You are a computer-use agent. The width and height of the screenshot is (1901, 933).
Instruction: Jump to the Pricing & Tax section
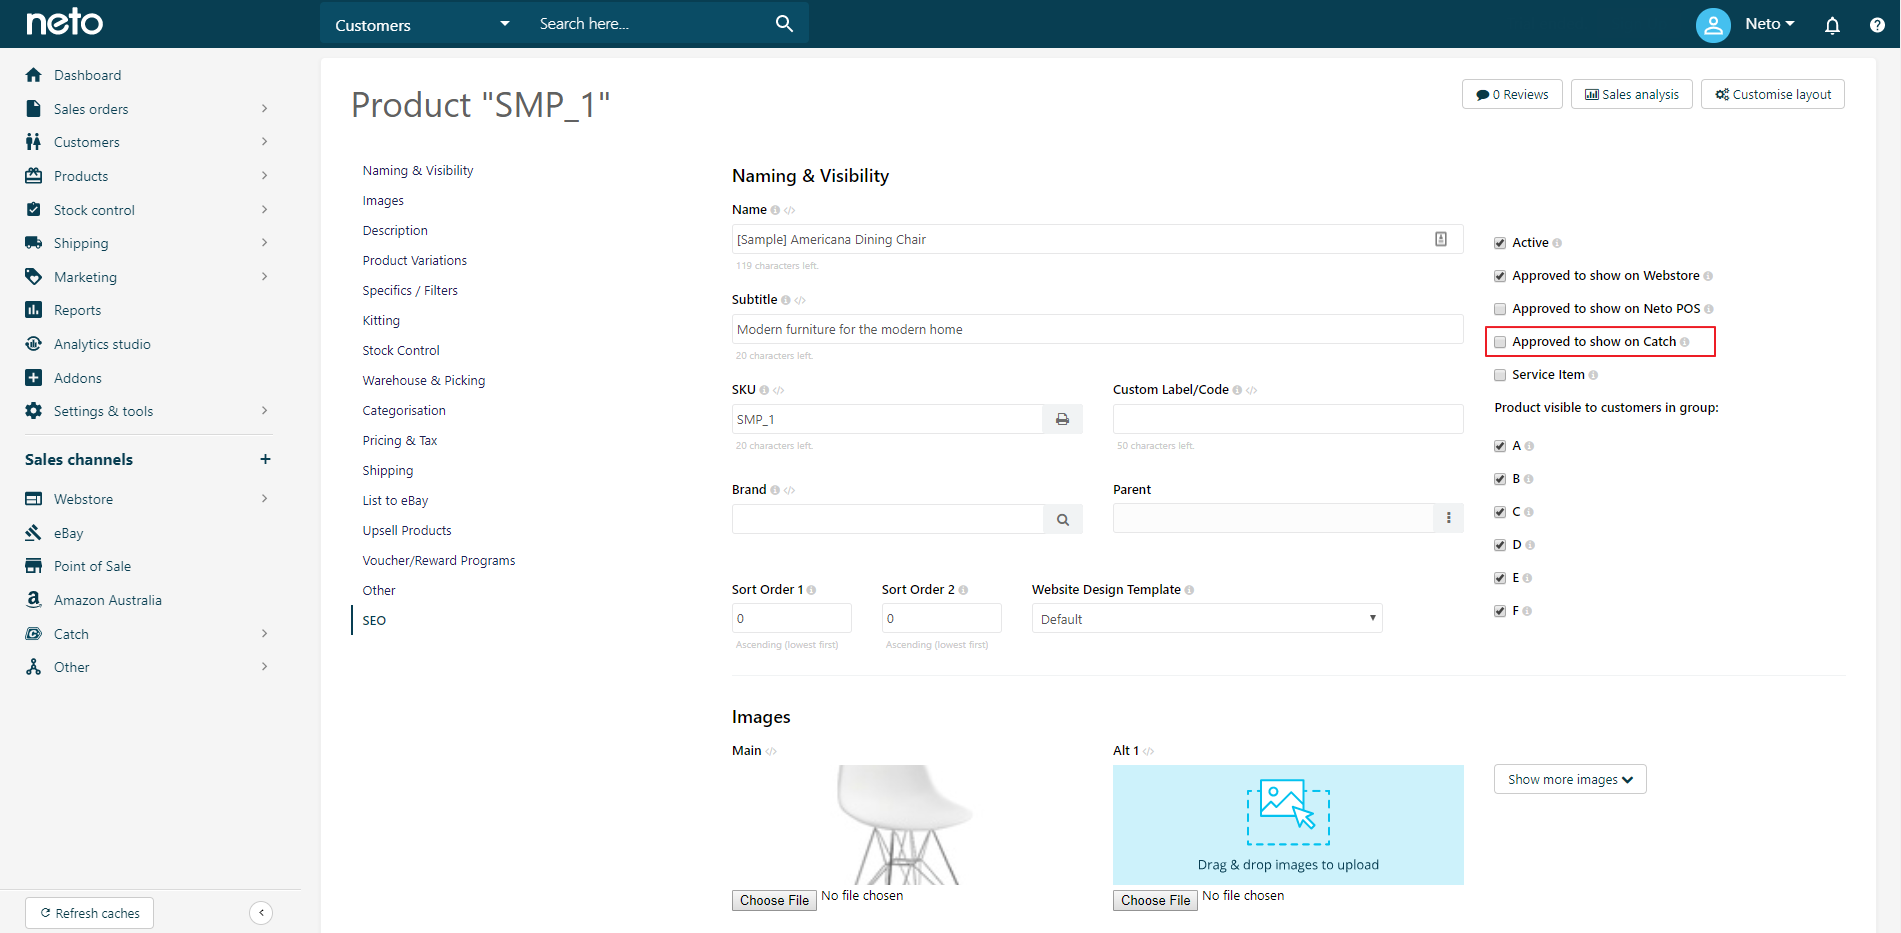point(400,441)
